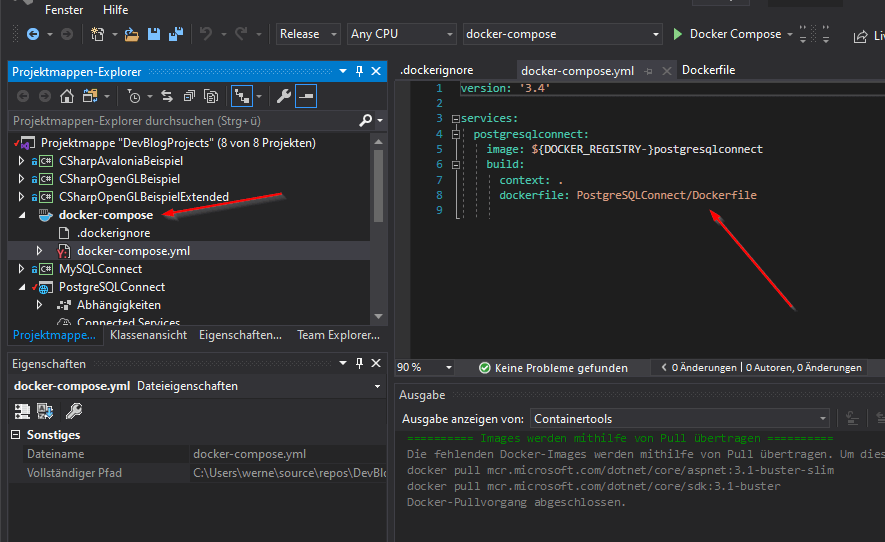
Task: Click the Open File folder icon
Action: click(132, 34)
